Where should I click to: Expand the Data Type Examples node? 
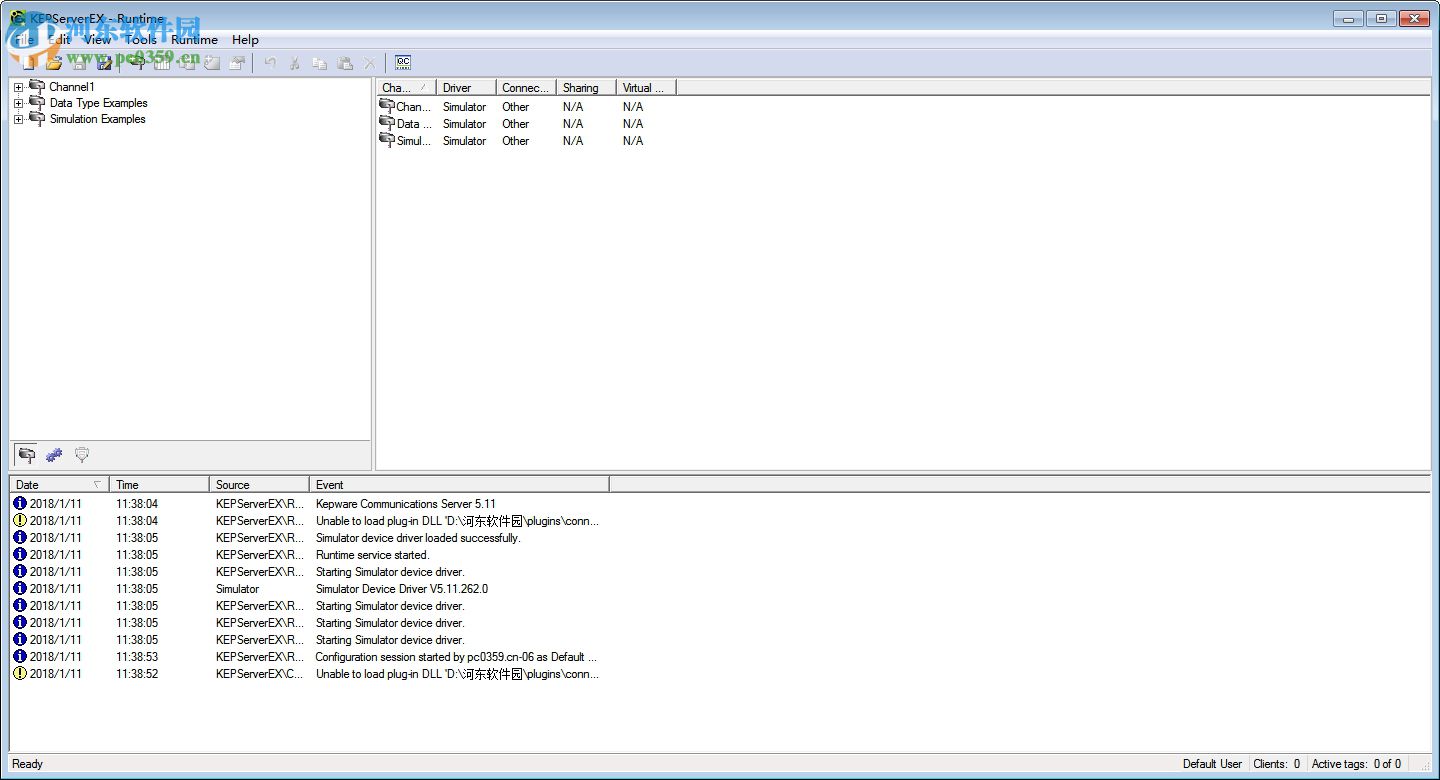click(x=18, y=104)
